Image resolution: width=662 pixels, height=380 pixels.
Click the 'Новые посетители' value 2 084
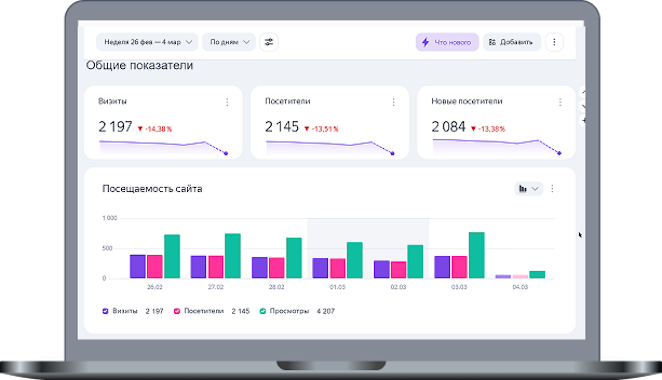pyautogui.click(x=448, y=127)
